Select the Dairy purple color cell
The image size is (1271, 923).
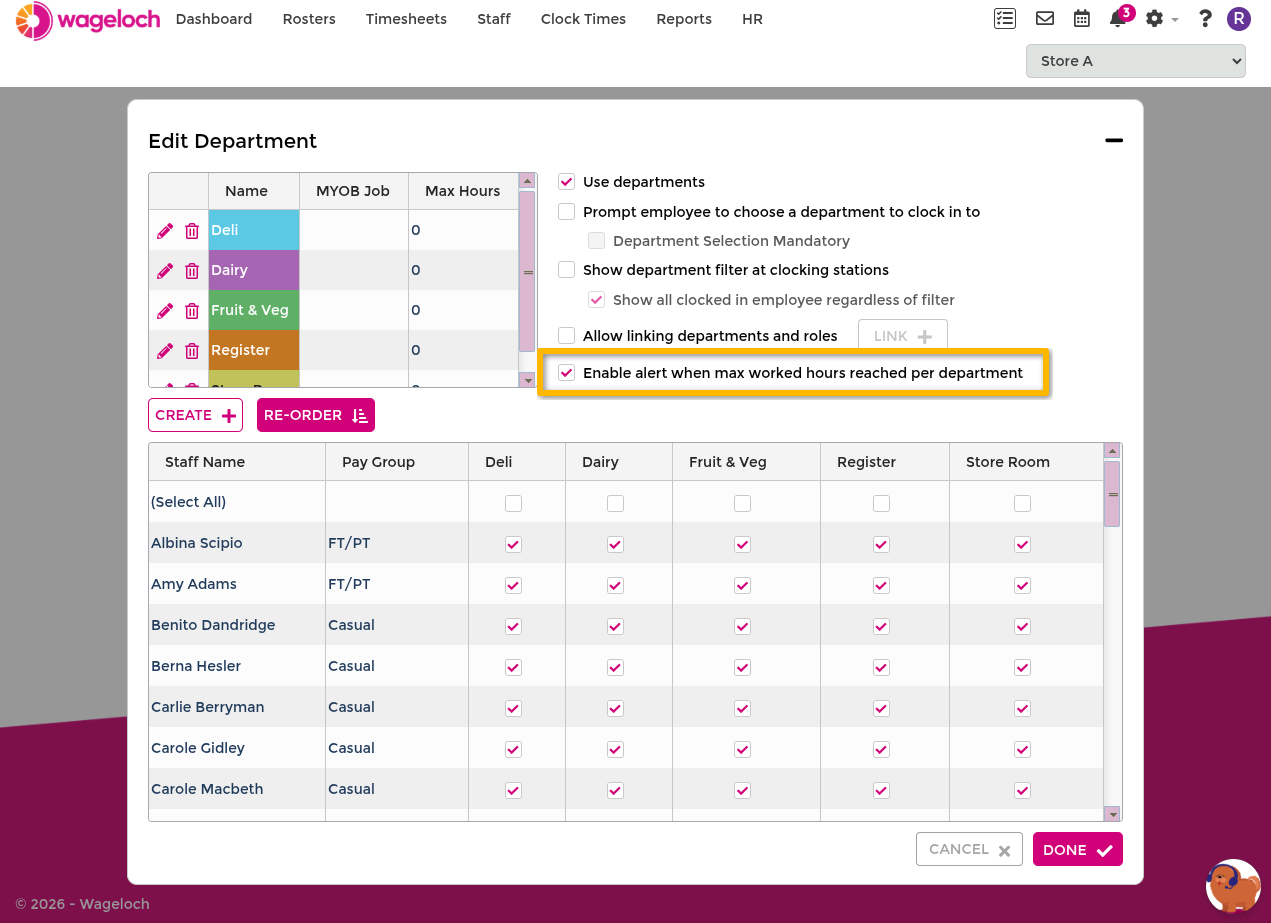pos(254,270)
